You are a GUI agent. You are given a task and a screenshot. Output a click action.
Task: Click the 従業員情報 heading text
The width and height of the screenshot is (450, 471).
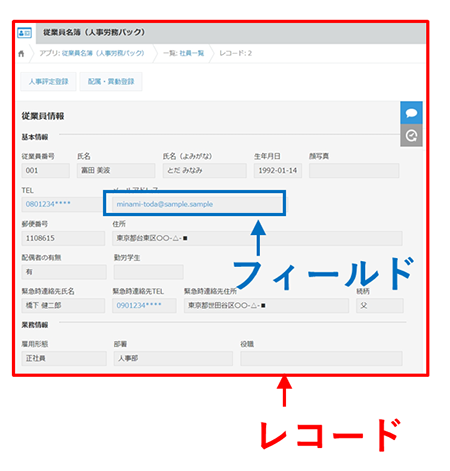[43, 116]
